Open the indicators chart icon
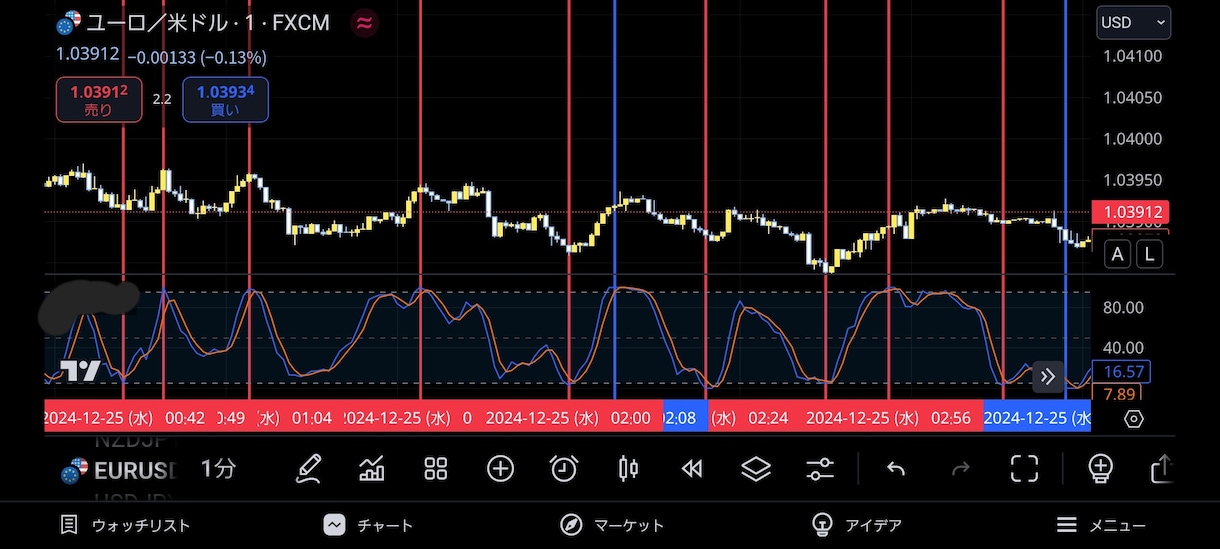This screenshot has width=1220, height=549. [372, 468]
